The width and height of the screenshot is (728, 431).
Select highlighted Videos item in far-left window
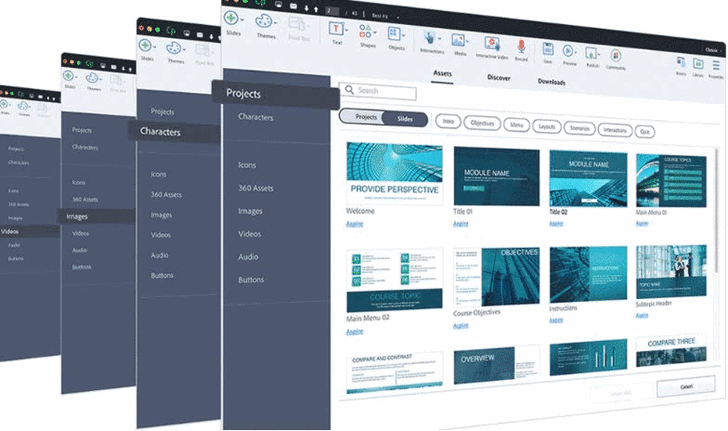coord(30,231)
